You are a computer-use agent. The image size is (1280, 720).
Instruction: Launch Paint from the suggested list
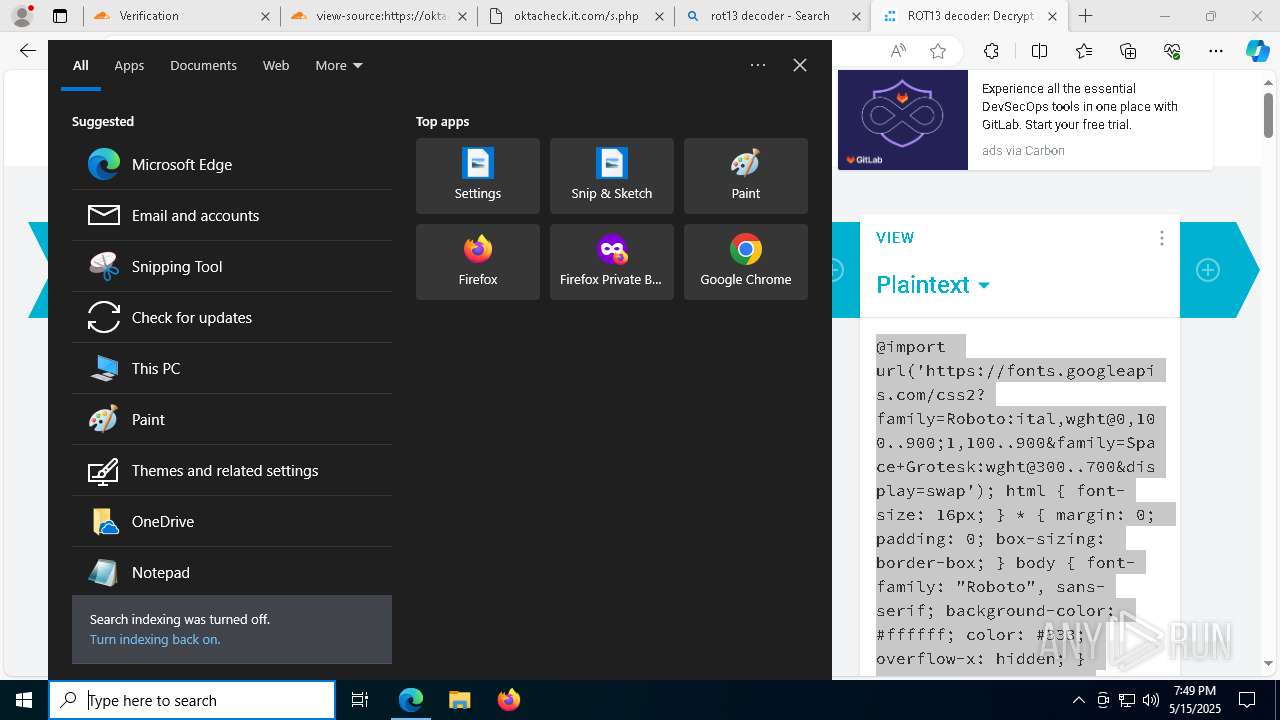point(232,419)
